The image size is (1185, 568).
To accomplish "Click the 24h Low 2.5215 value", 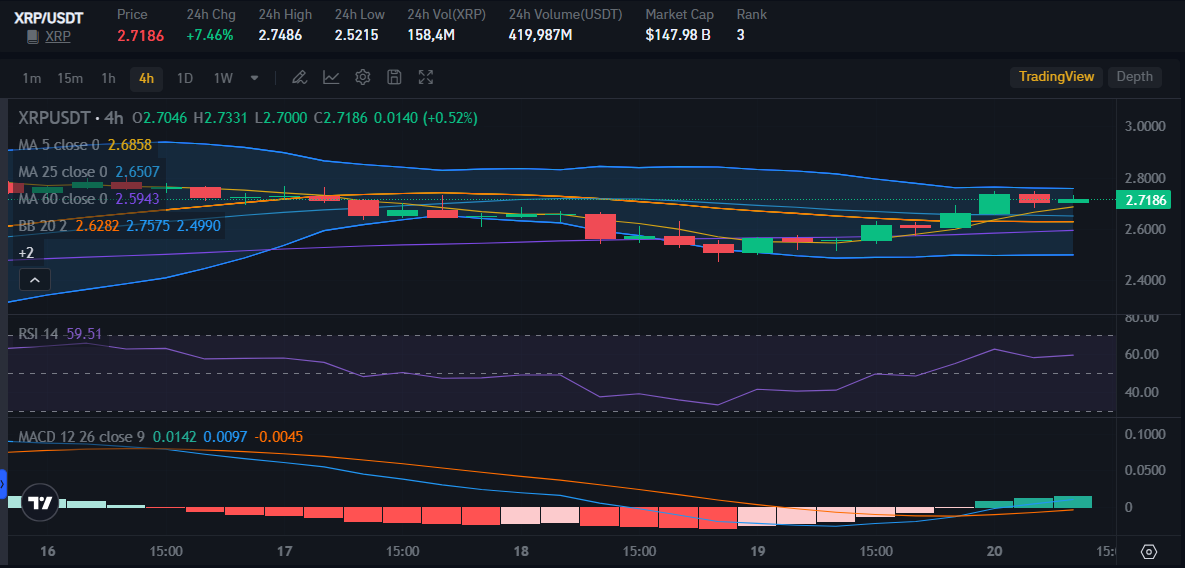I will point(356,35).
